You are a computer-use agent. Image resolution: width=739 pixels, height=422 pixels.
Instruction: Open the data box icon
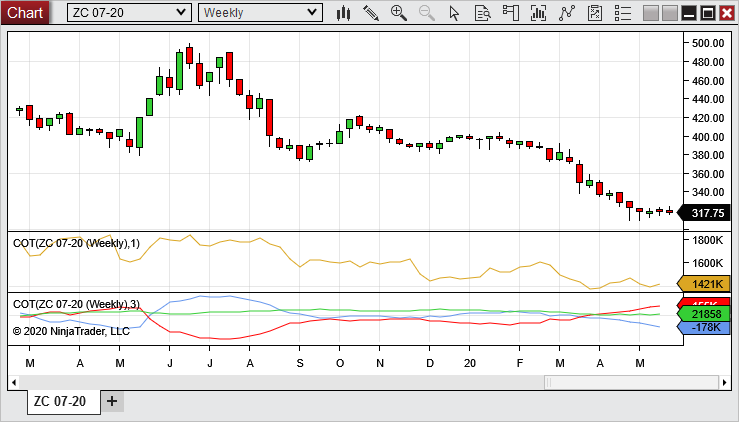[482, 13]
